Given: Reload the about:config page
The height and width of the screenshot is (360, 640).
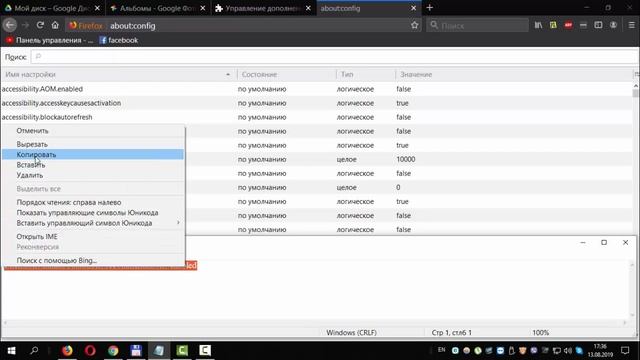Looking at the screenshot, I should (x=40, y=25).
